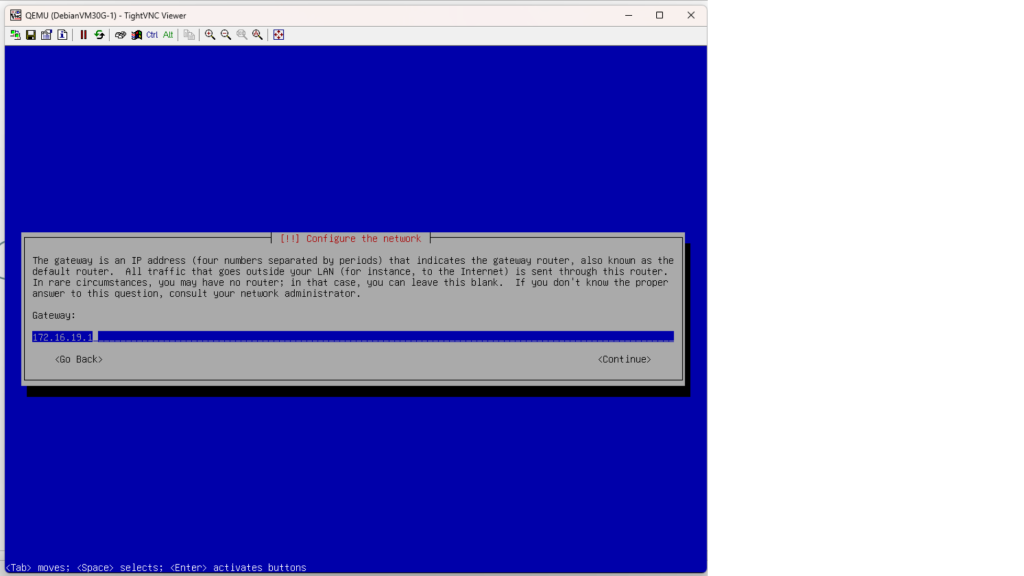Zoom in on the remote display

coord(210,35)
